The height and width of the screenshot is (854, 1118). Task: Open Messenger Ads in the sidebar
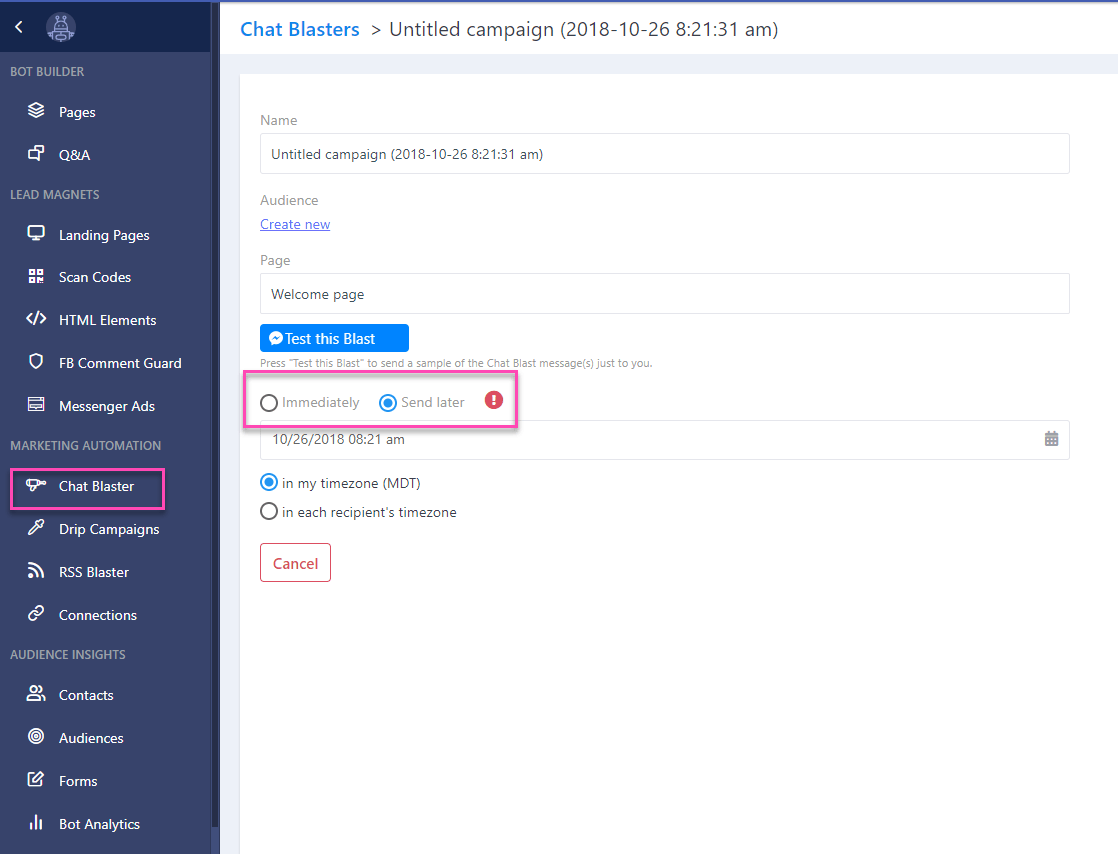tap(106, 406)
